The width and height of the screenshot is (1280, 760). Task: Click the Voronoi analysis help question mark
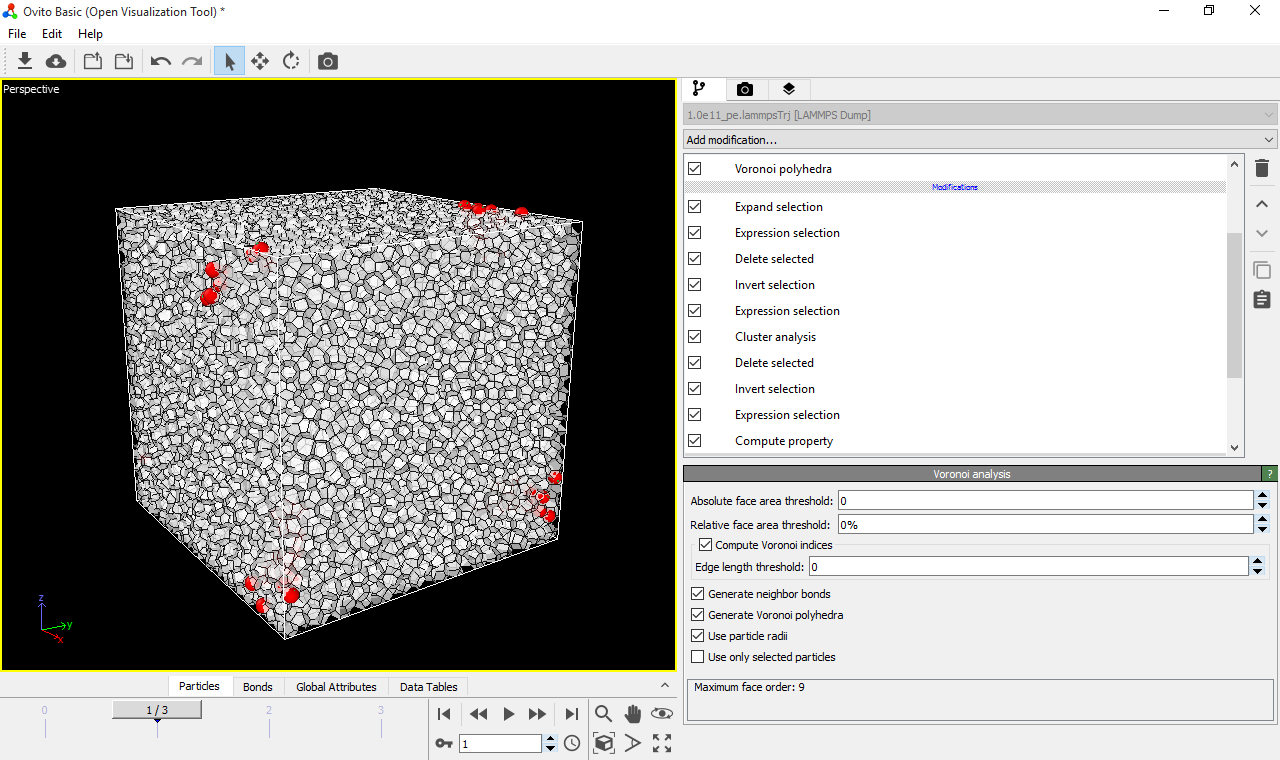click(1269, 473)
